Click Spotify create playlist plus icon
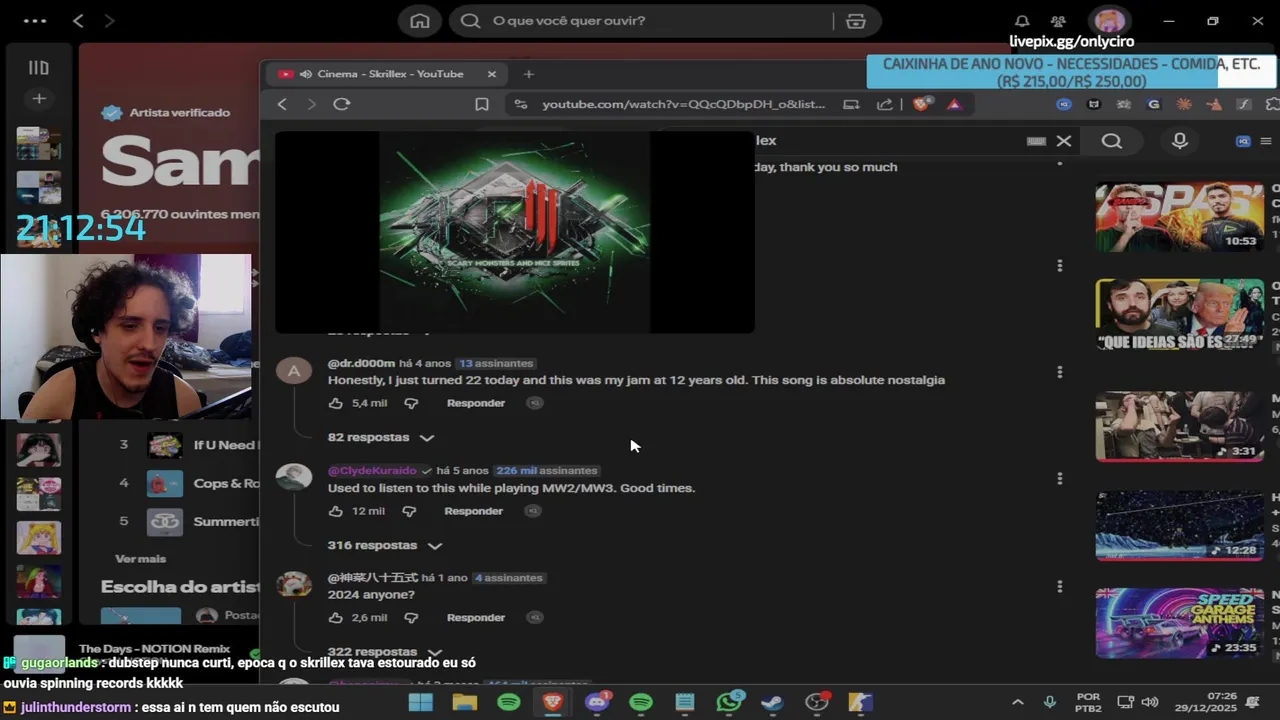The image size is (1280, 720). click(x=38, y=98)
